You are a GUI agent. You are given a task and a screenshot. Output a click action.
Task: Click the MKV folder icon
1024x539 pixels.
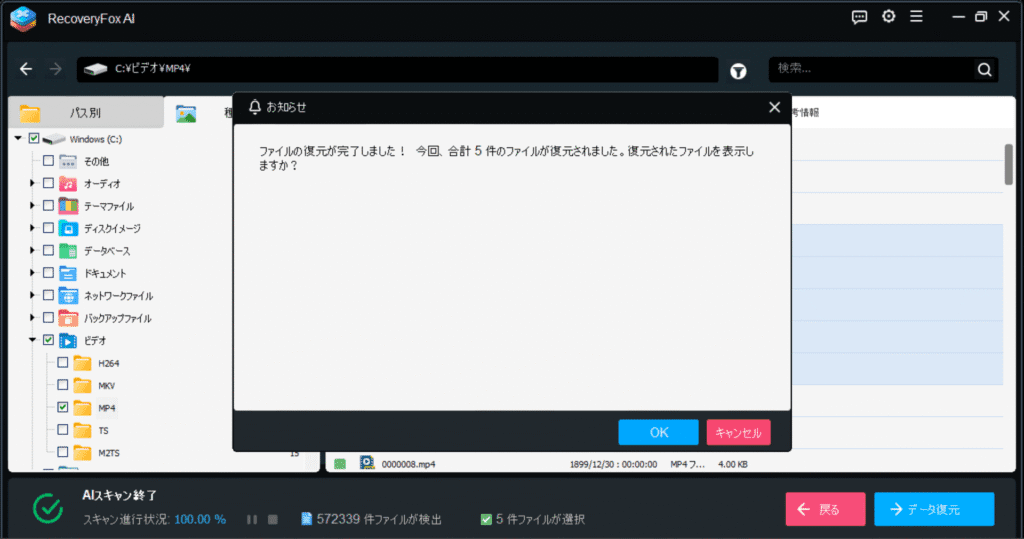click(82, 385)
